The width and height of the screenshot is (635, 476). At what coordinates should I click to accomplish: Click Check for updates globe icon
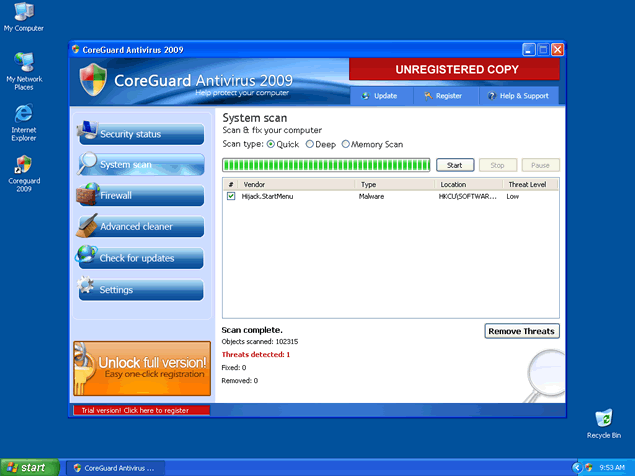pos(86,256)
